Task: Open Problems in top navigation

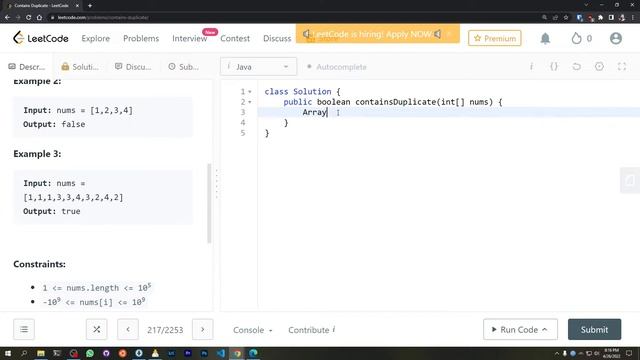Action: 141,38
